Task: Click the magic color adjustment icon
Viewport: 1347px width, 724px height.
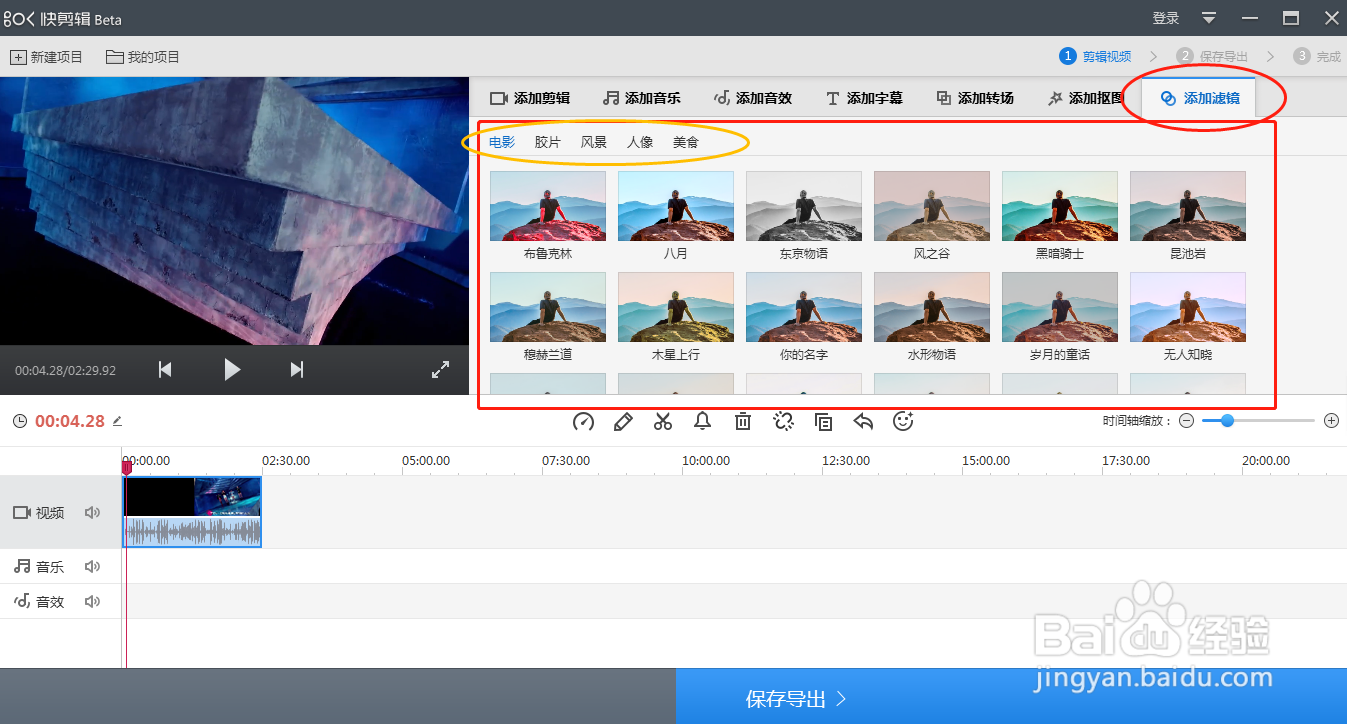Action: pyautogui.click(x=783, y=421)
